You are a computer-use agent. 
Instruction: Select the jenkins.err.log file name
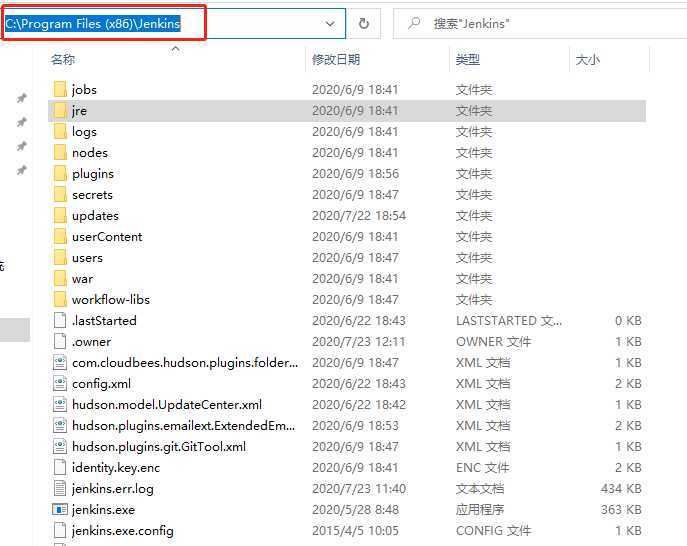pos(113,489)
